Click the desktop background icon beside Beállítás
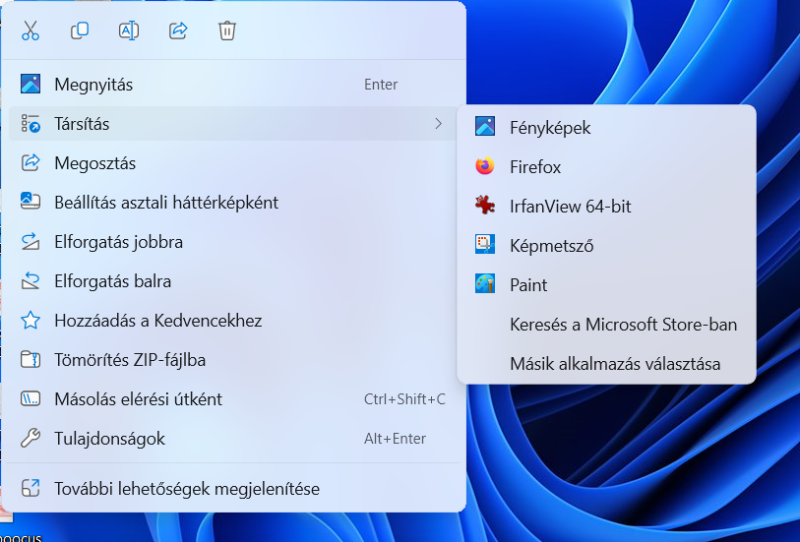This screenshot has width=800, height=542. tap(30, 201)
